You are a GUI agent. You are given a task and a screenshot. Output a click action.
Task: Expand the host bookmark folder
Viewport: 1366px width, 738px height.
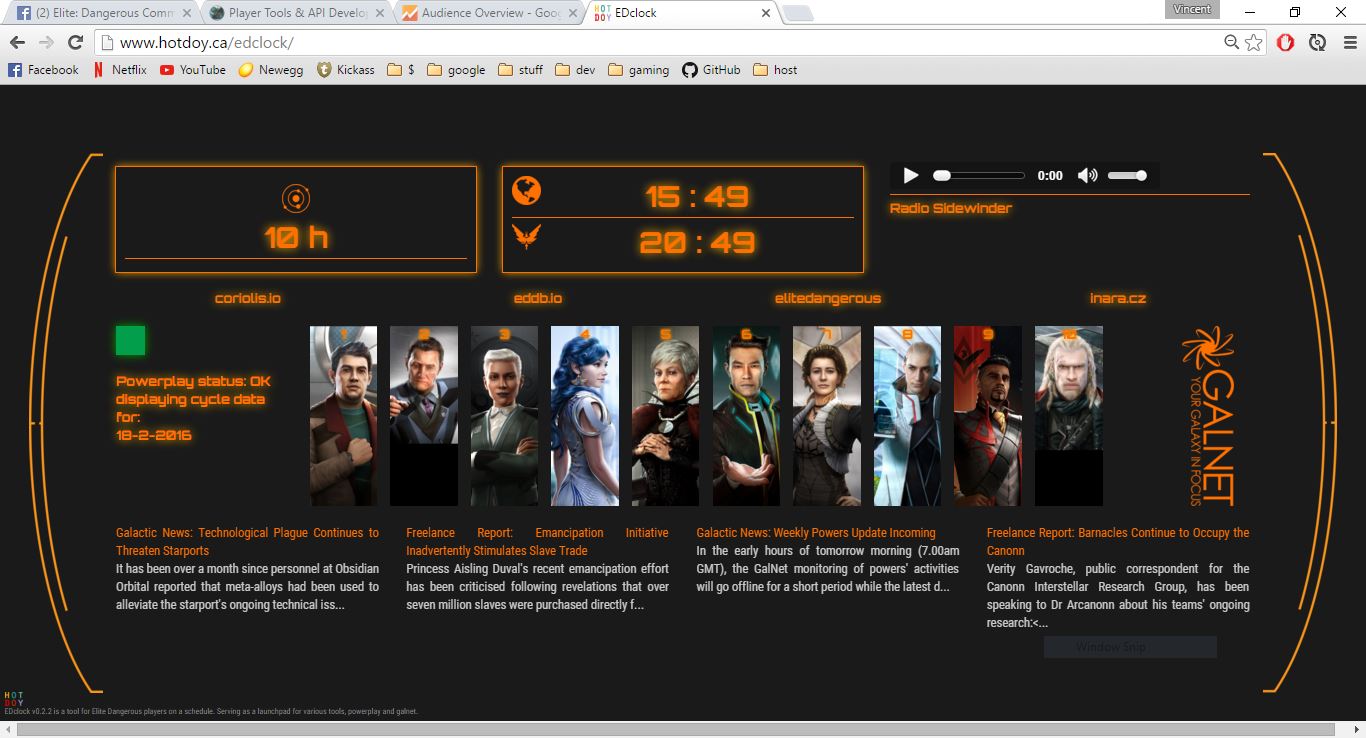pyautogui.click(x=775, y=70)
